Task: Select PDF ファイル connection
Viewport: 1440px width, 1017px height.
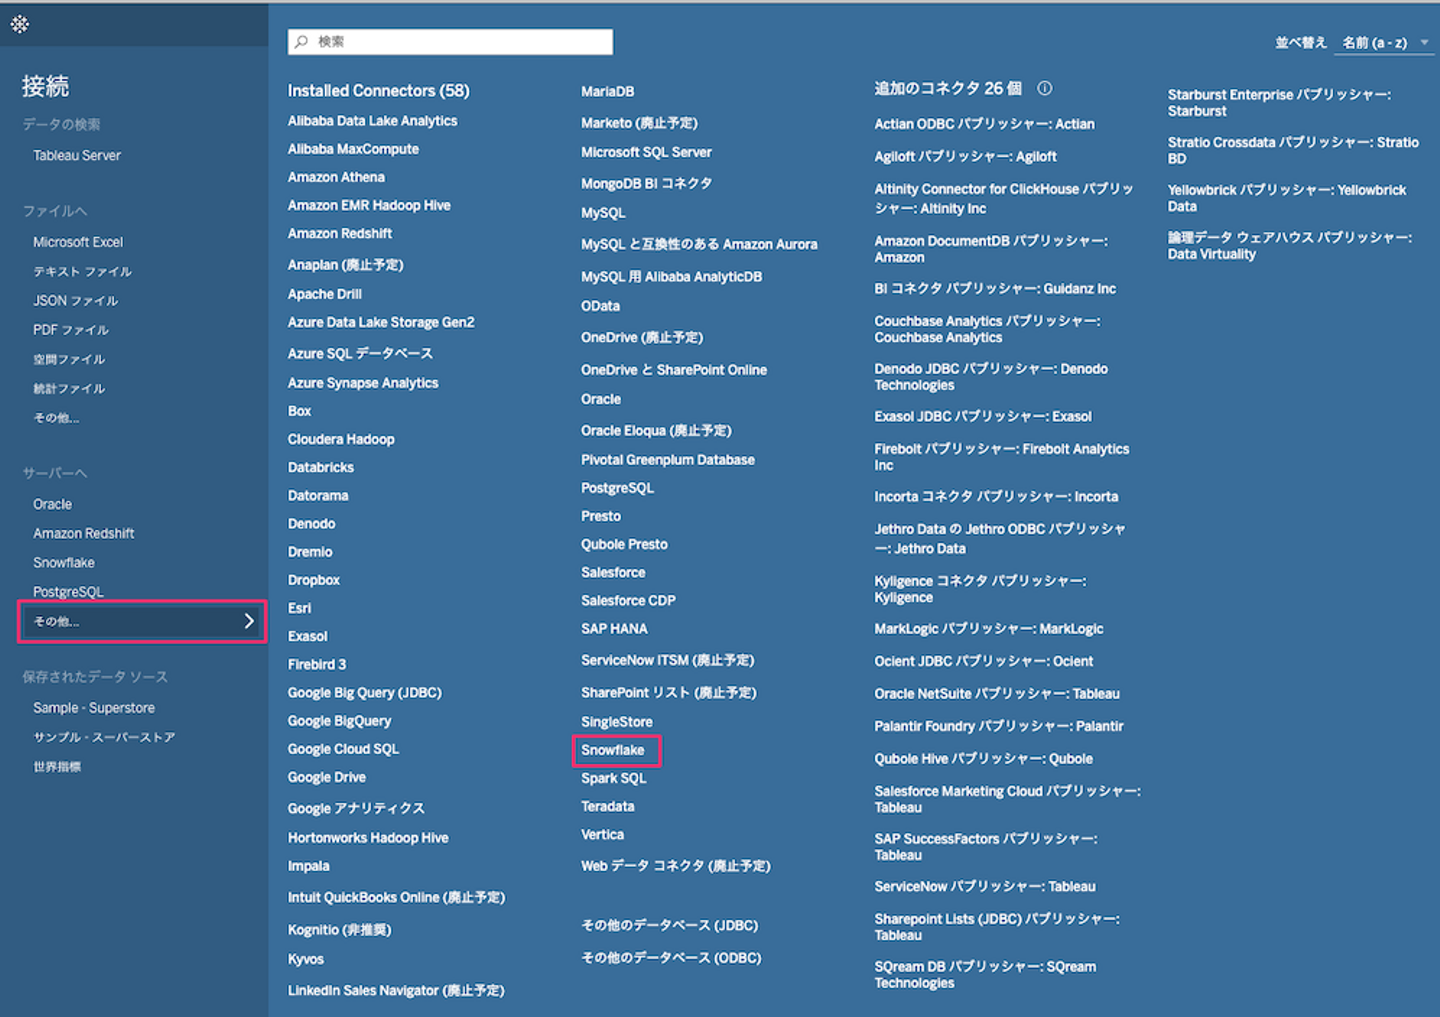Action: click(71, 329)
